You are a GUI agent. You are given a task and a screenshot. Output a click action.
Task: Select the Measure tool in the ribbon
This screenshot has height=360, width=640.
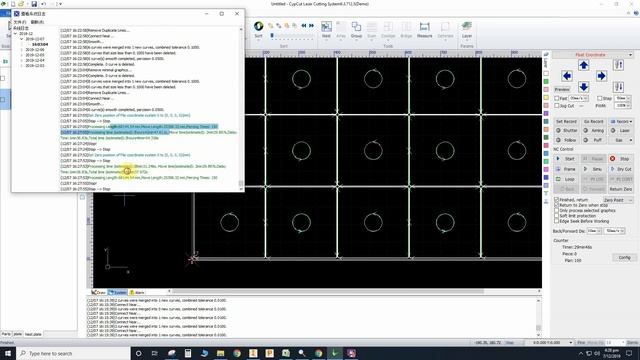[x=424, y=27]
